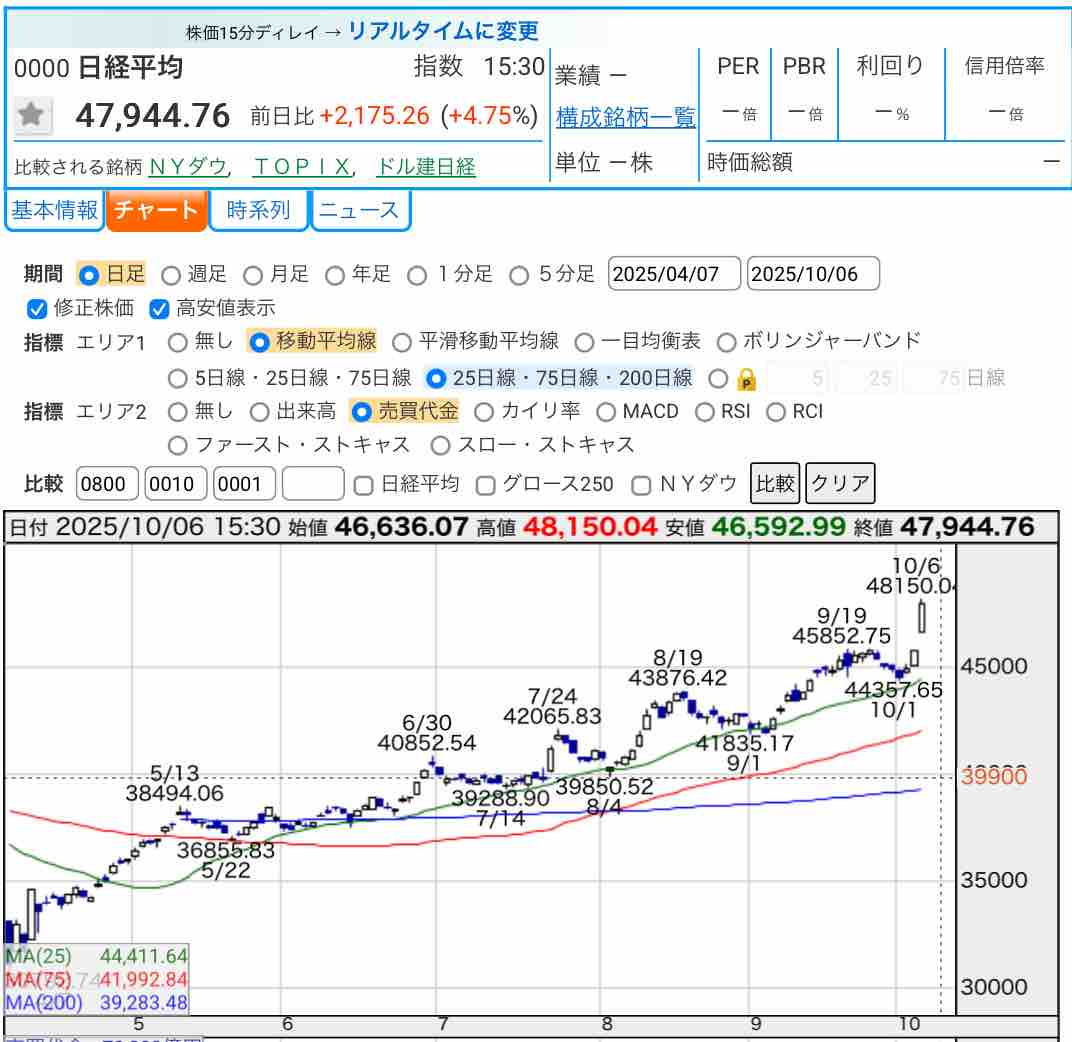Select the 月足 period radio button
Viewport: 1072px width, 1042px height.
253,274
